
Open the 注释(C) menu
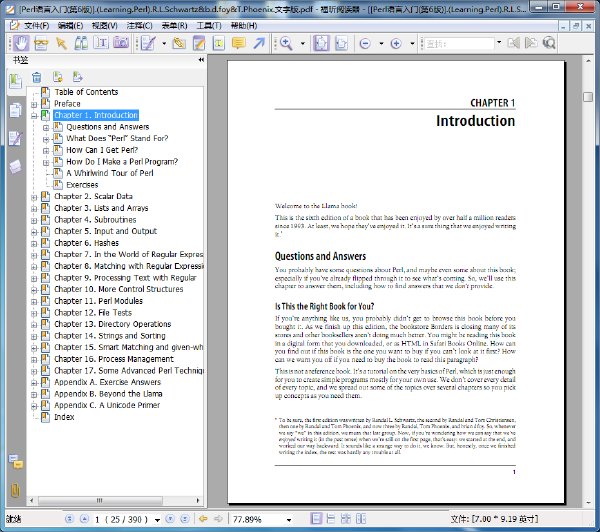coord(139,26)
